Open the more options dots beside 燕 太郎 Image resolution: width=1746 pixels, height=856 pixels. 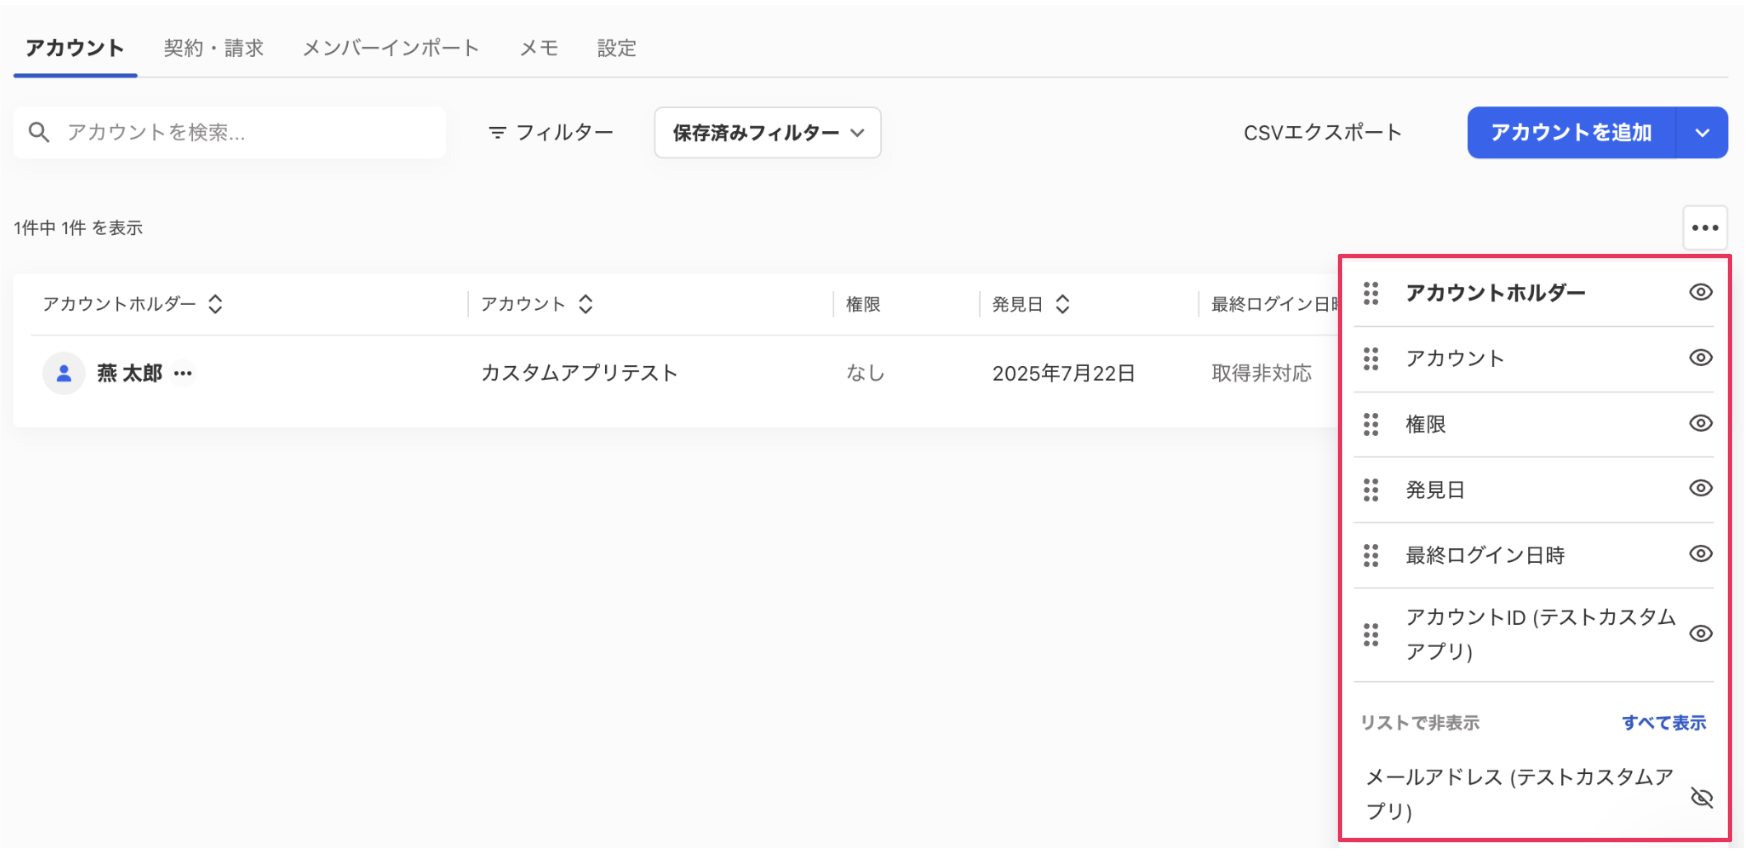183,373
